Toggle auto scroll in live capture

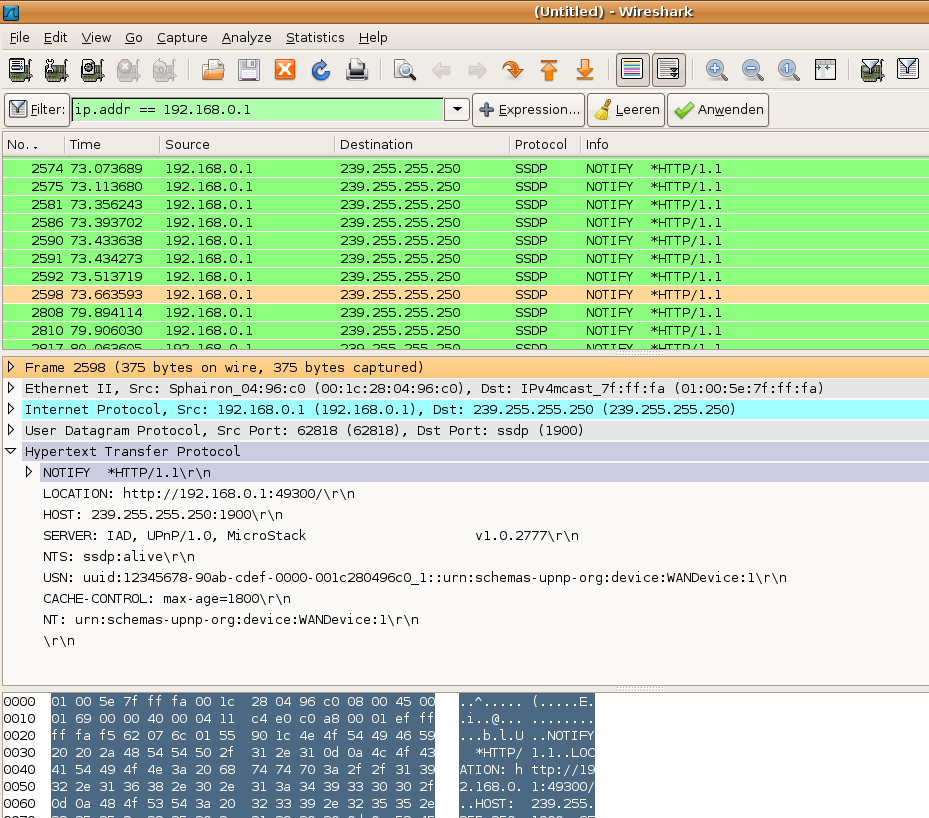(x=669, y=70)
